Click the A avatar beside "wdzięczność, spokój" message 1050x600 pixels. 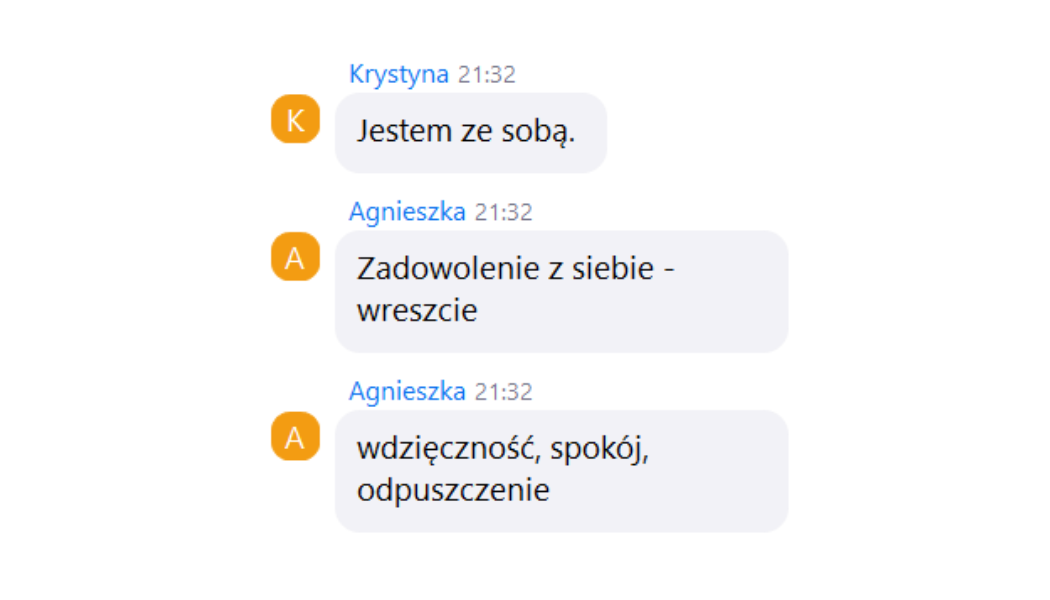coord(295,436)
